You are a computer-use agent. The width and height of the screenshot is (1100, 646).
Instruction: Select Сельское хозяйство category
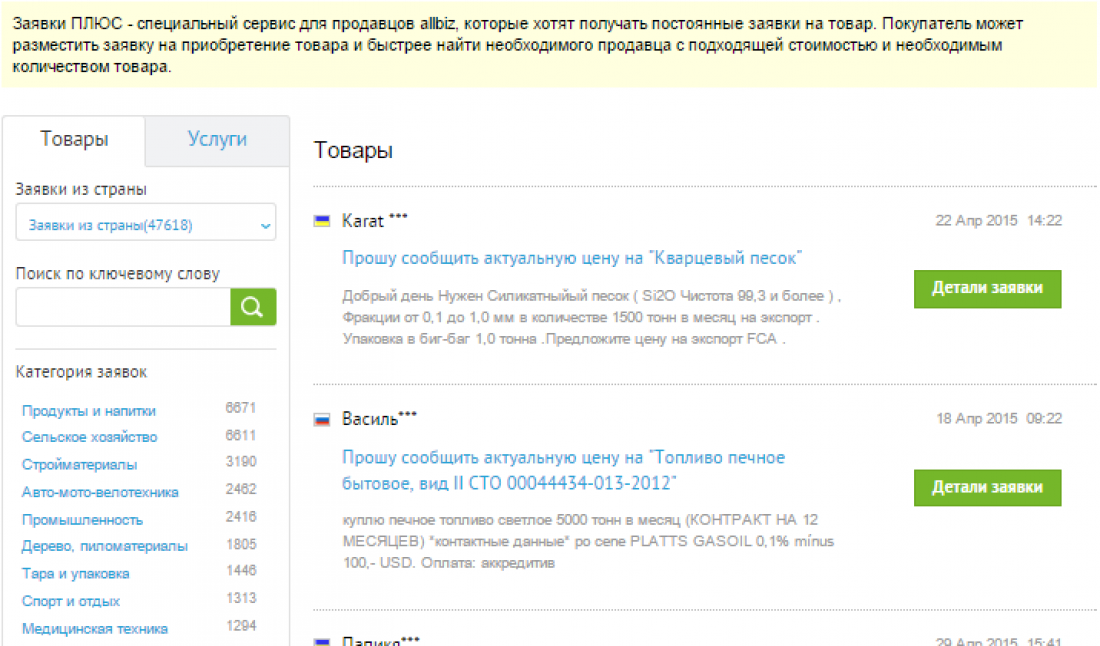89,437
